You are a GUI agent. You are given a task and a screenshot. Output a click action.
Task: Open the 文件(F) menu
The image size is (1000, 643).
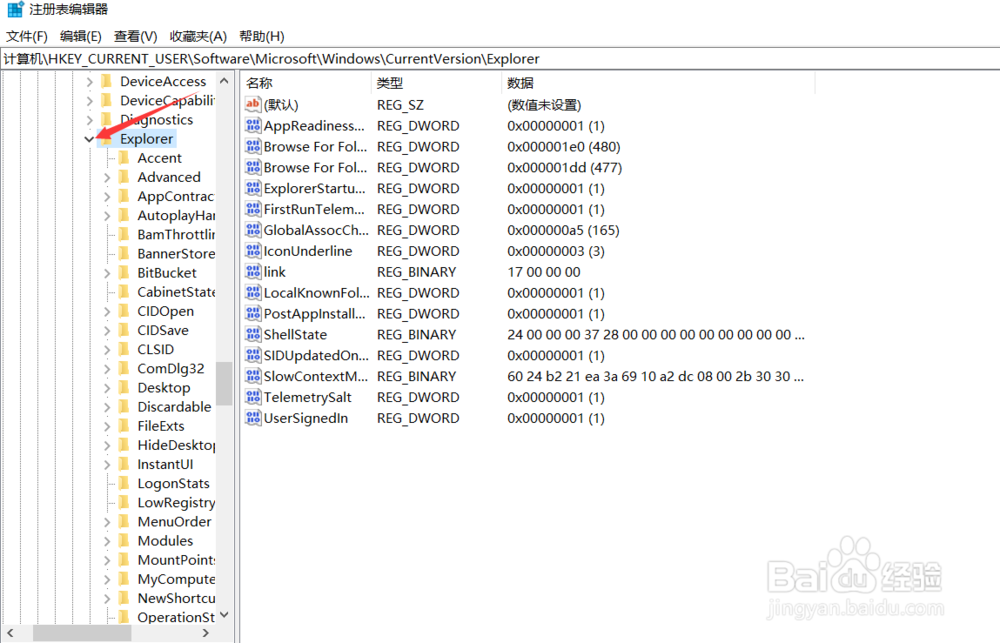[27, 36]
